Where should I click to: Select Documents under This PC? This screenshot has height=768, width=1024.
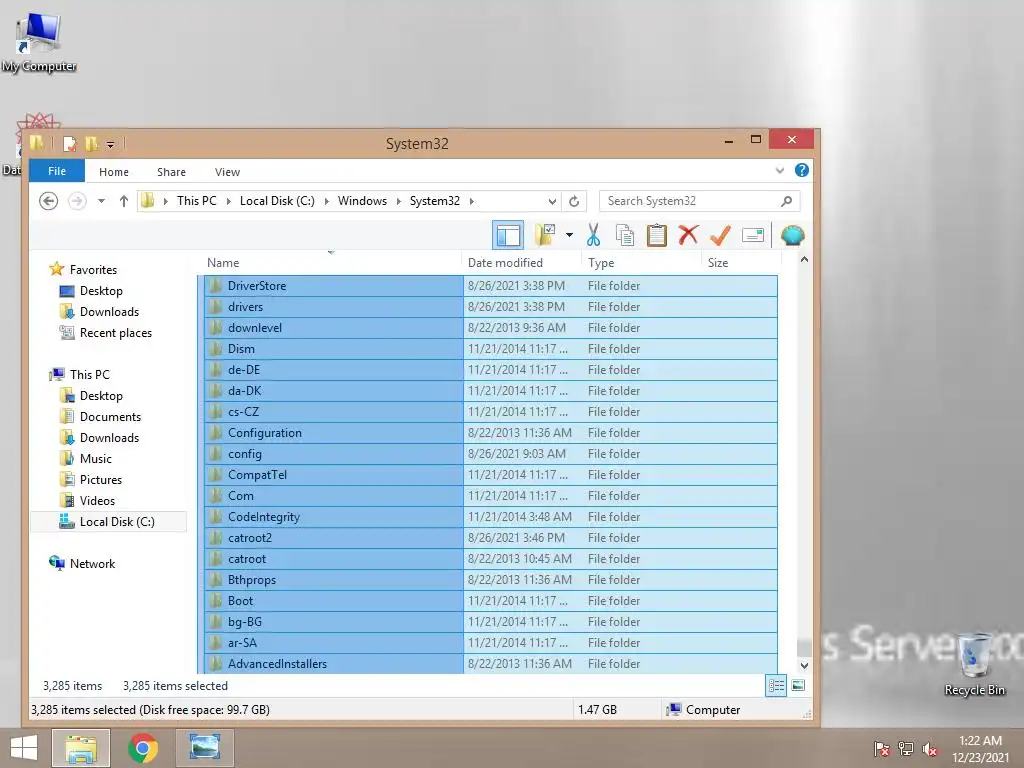click(x=110, y=417)
